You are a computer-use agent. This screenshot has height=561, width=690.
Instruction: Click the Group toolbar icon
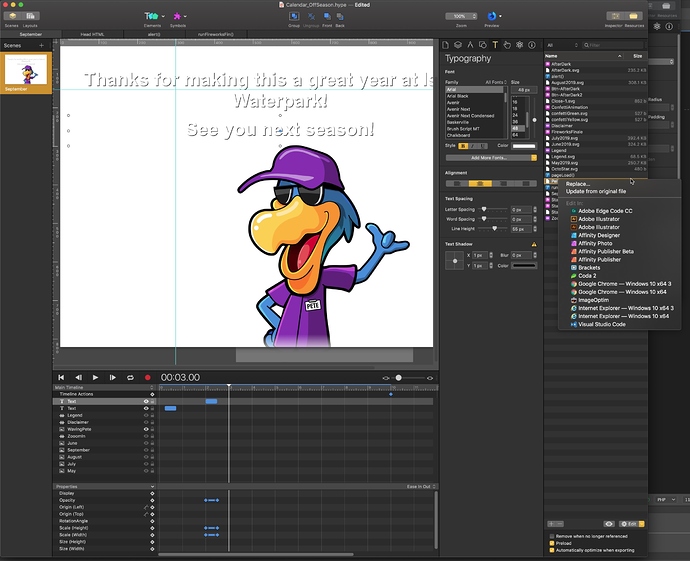coord(294,16)
